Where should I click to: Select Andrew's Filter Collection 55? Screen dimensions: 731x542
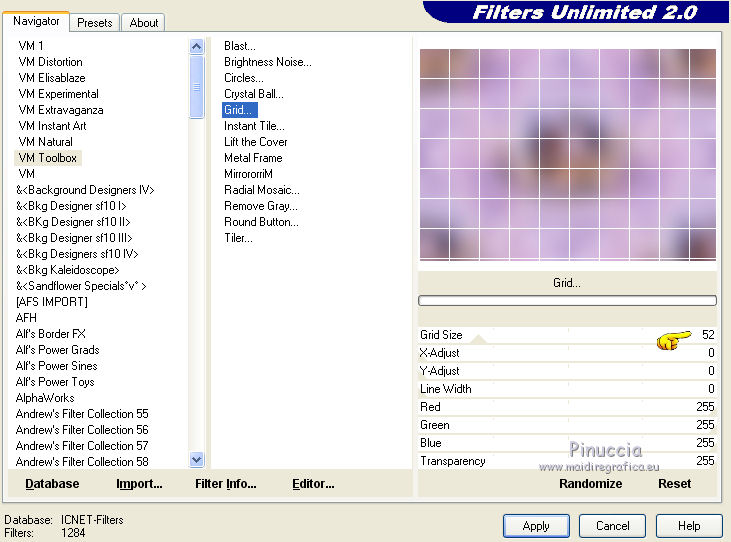(82, 414)
